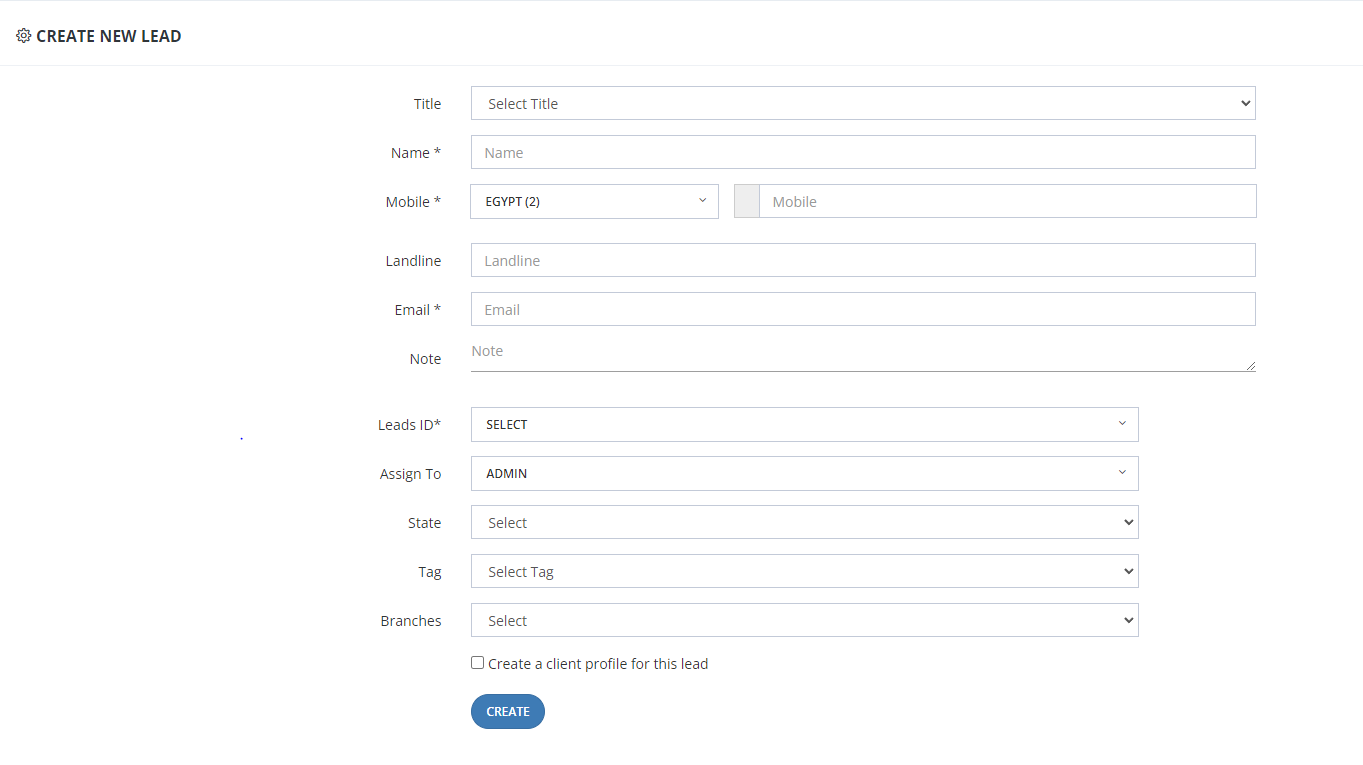Expand the Select Tag dropdown
The image size is (1363, 765).
tap(804, 571)
